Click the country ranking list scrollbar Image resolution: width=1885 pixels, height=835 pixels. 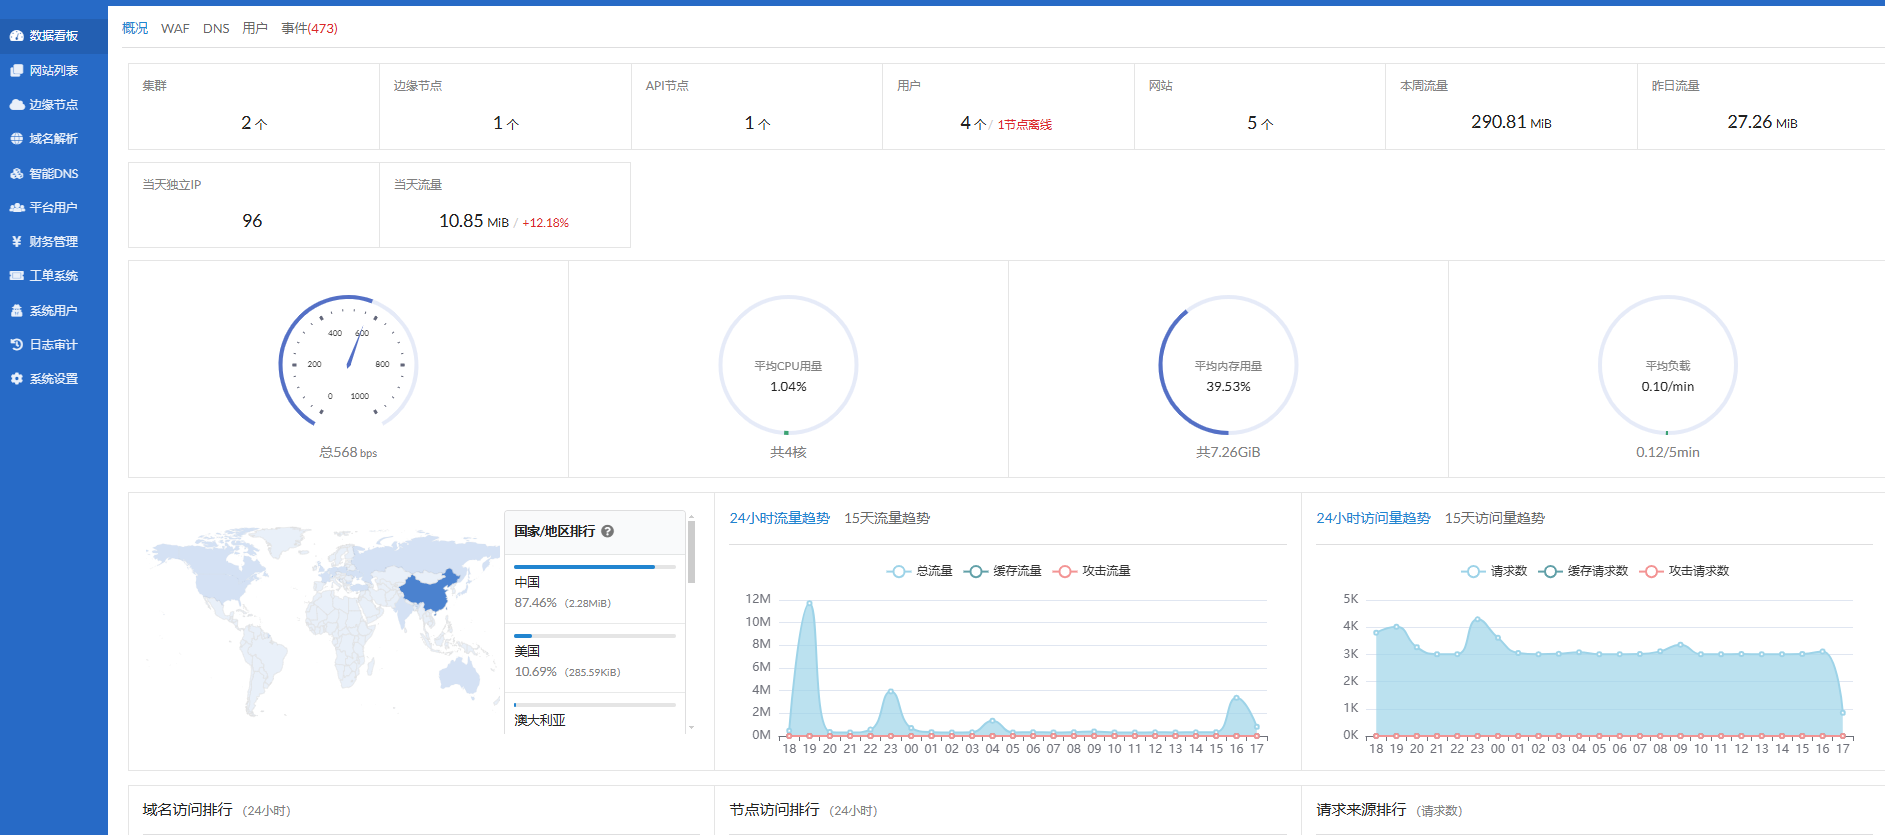coord(691,552)
